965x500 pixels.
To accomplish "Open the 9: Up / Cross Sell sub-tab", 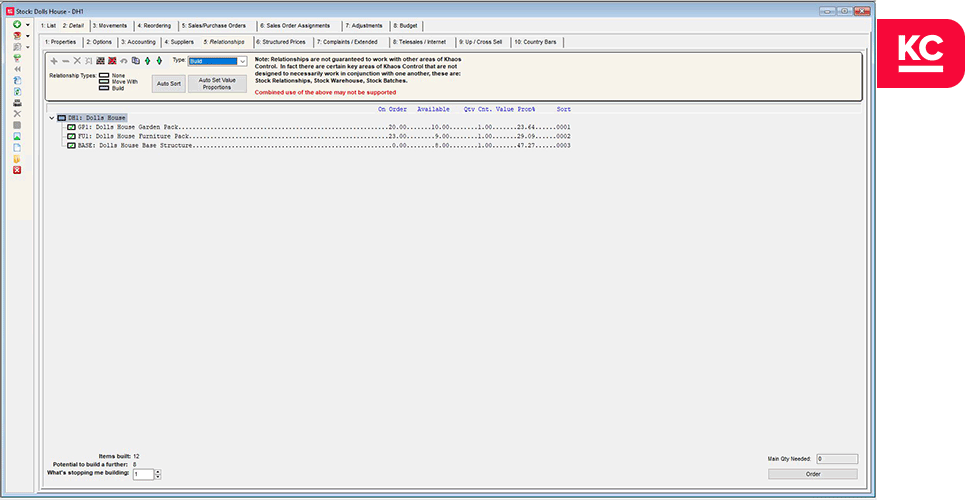I will (481, 42).
